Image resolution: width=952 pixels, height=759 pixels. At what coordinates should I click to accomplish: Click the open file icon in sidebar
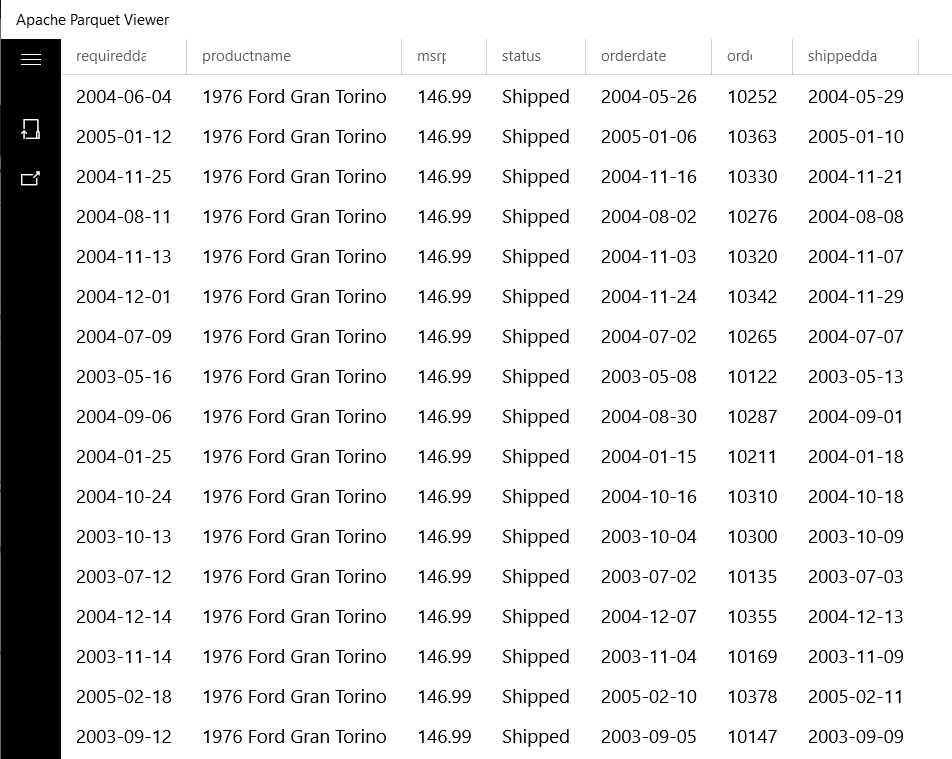coord(31,129)
